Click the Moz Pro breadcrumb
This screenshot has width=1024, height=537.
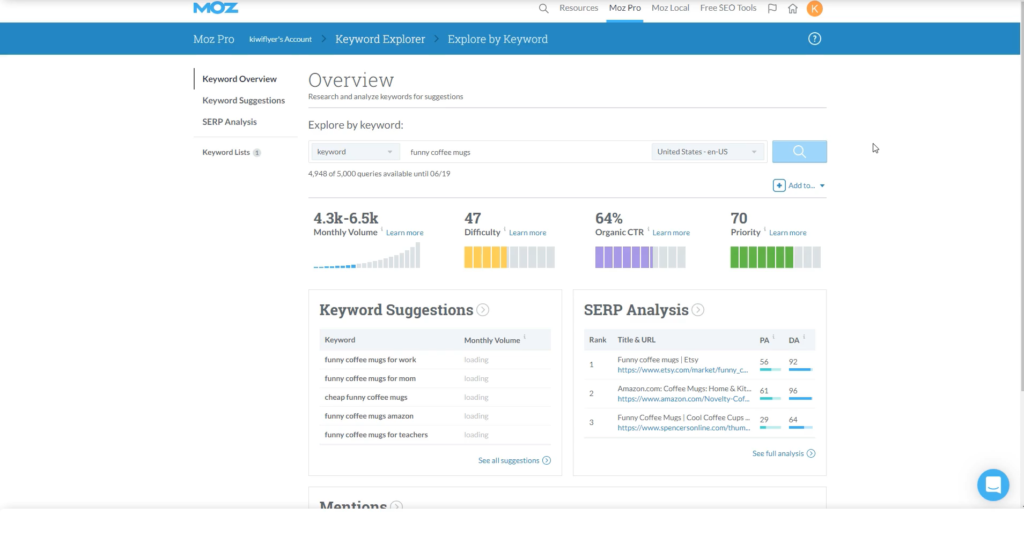pos(214,39)
